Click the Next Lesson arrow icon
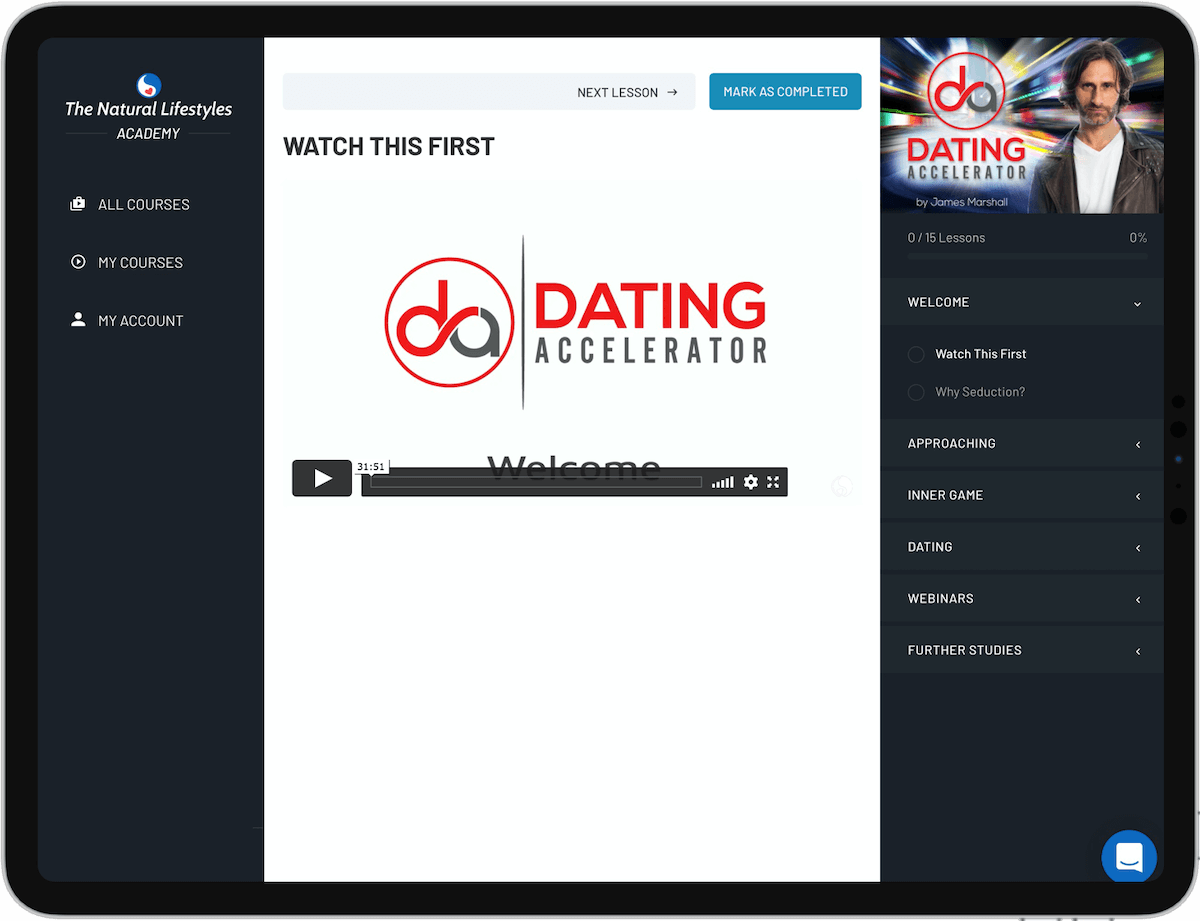The width and height of the screenshot is (1200, 921). pyautogui.click(x=672, y=92)
